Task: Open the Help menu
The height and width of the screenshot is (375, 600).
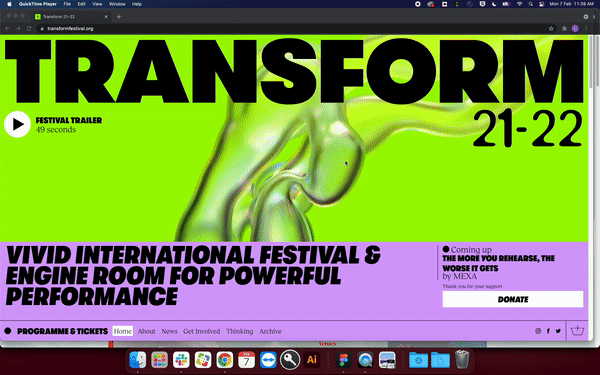Action: (x=137, y=4)
